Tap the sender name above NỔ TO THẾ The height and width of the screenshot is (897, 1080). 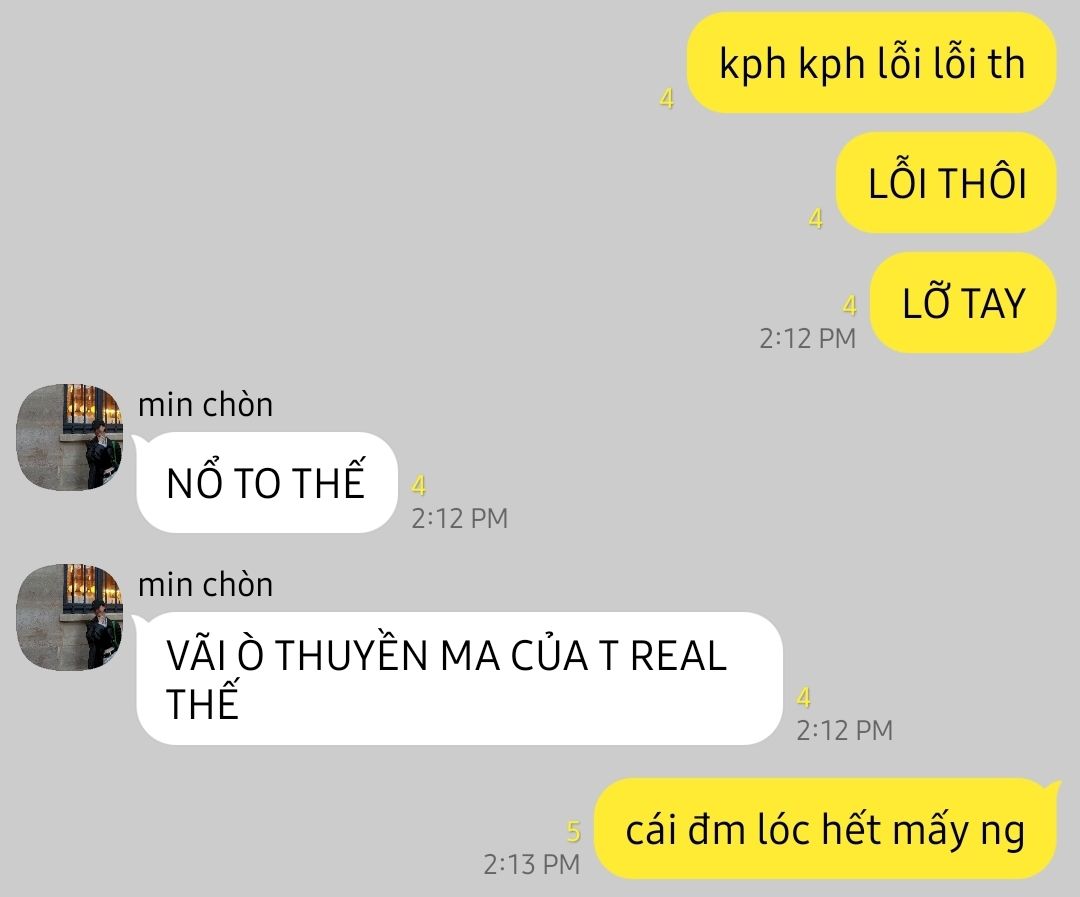205,404
